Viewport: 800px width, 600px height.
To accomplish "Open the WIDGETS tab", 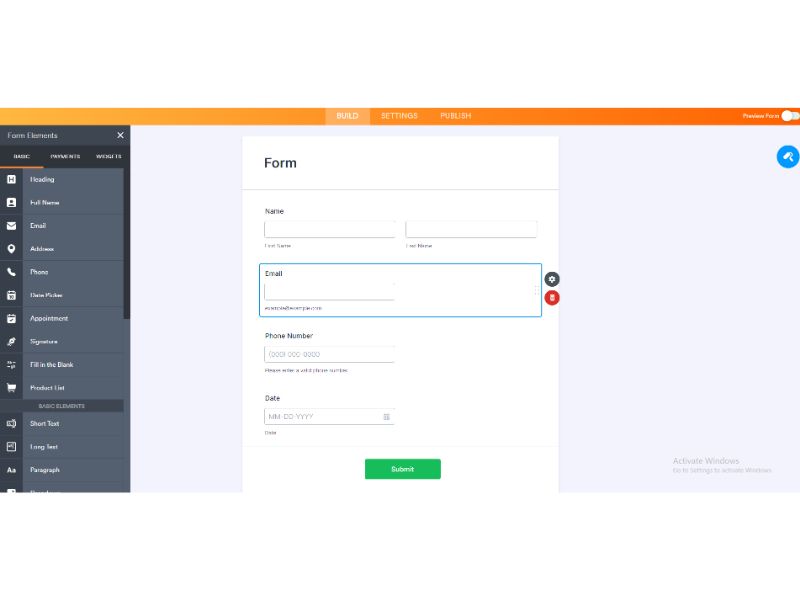I will 107,156.
